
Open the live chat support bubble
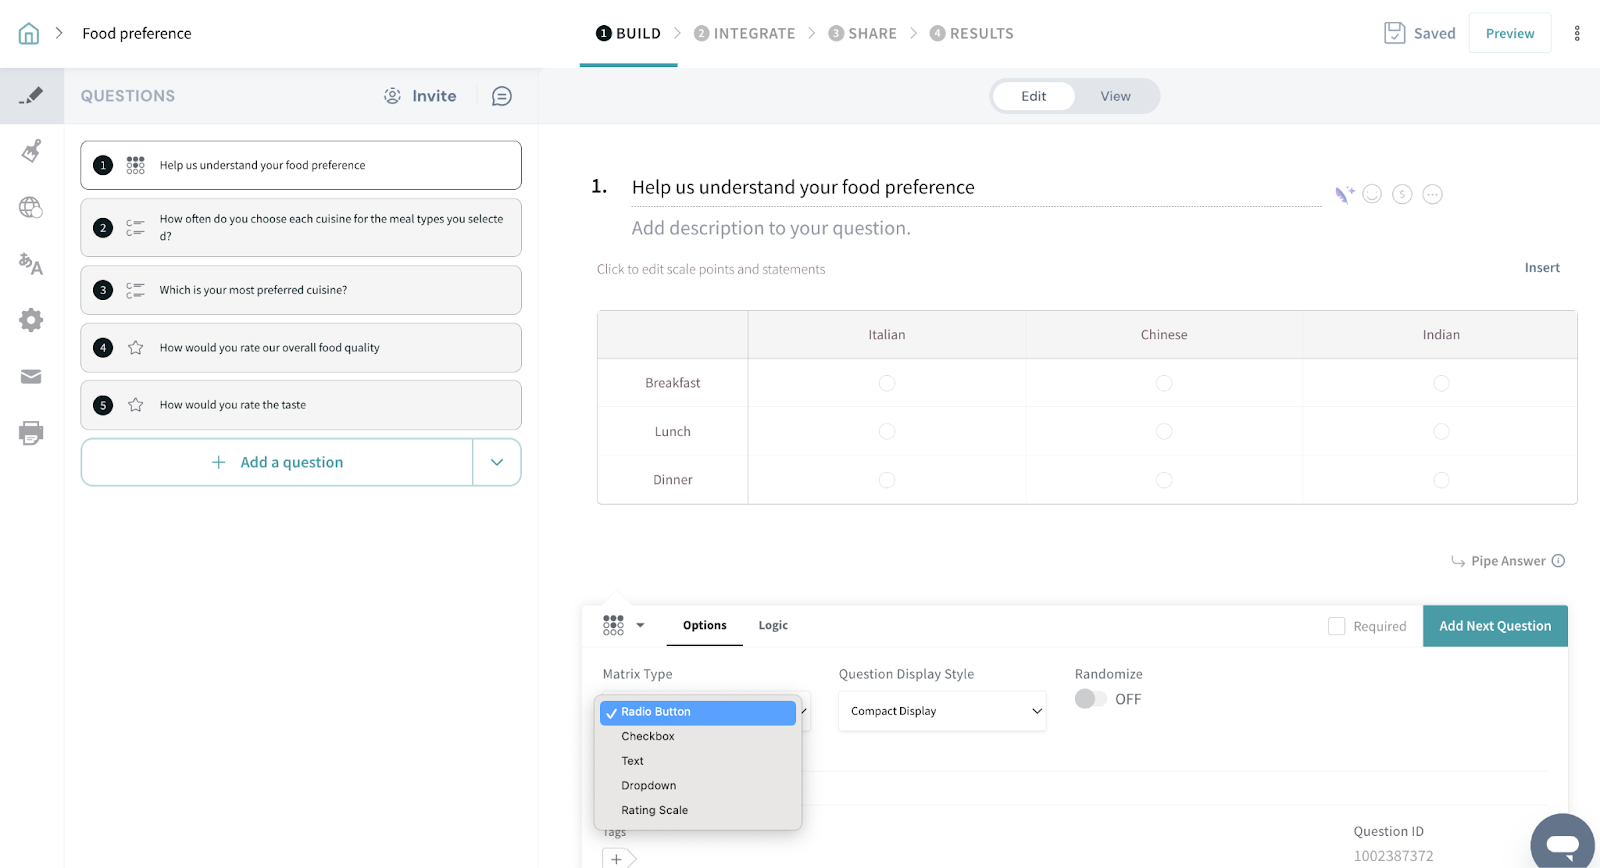1562,843
